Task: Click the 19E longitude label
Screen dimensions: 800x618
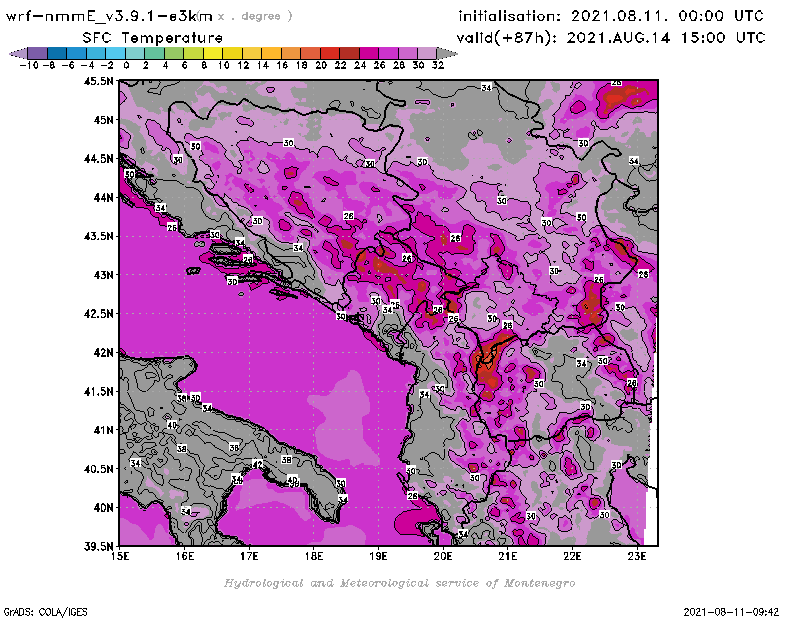Action: coord(378,556)
